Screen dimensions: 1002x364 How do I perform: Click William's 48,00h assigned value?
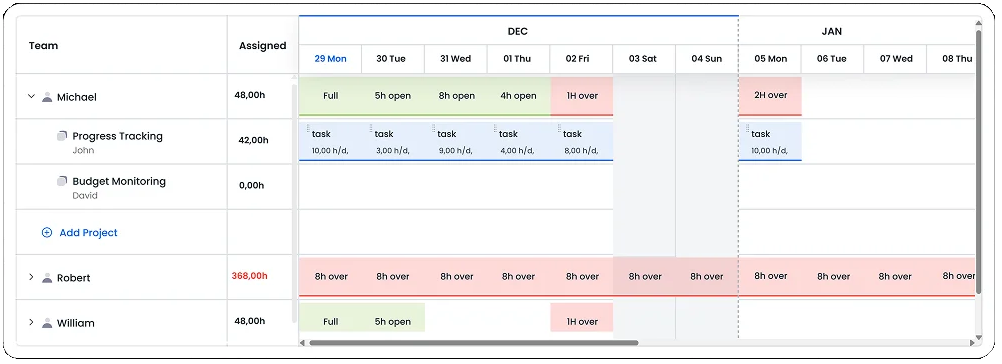tap(250, 321)
